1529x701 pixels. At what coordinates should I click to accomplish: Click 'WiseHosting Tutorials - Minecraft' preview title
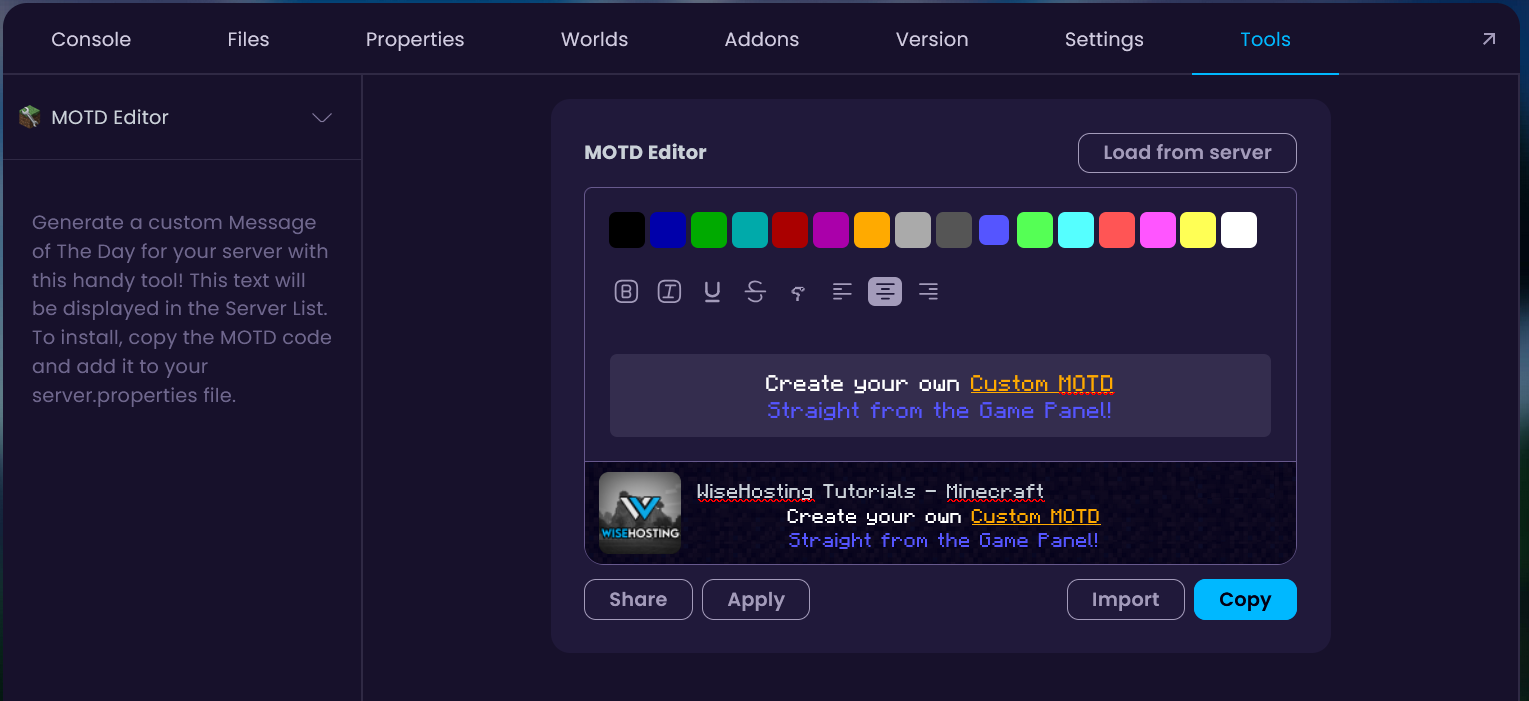click(870, 491)
